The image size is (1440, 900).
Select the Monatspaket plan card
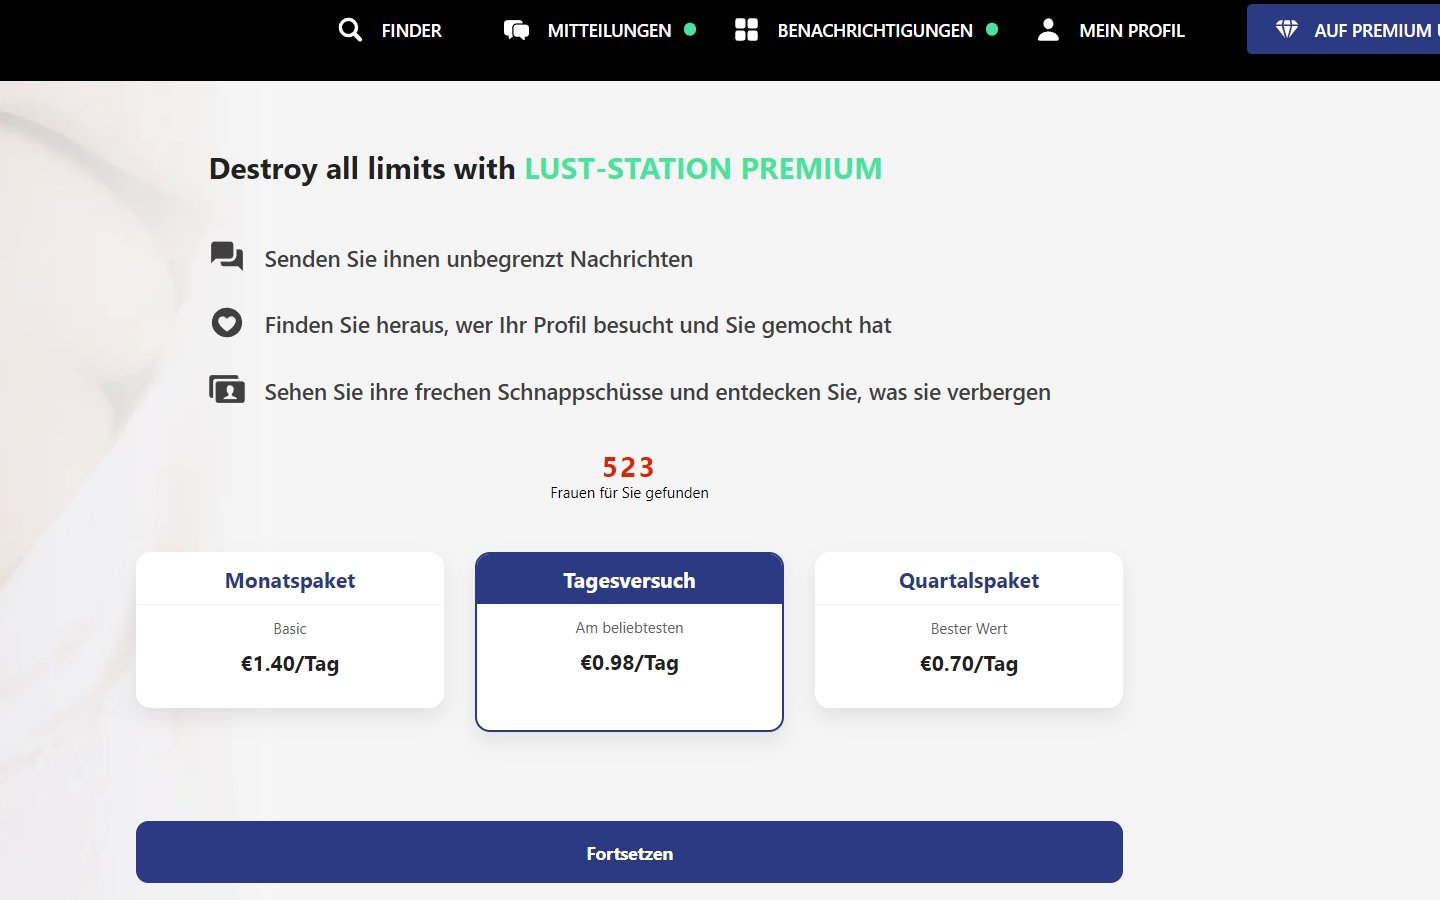[x=290, y=630]
